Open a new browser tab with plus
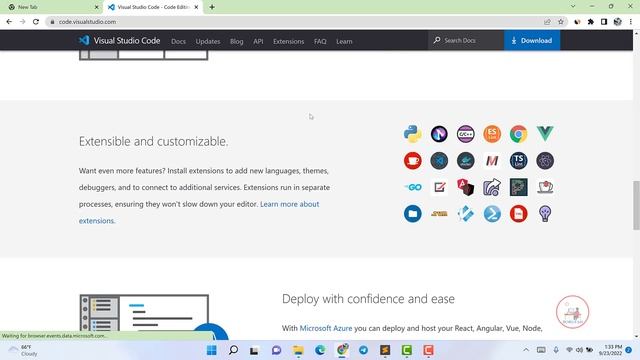 (212, 7)
